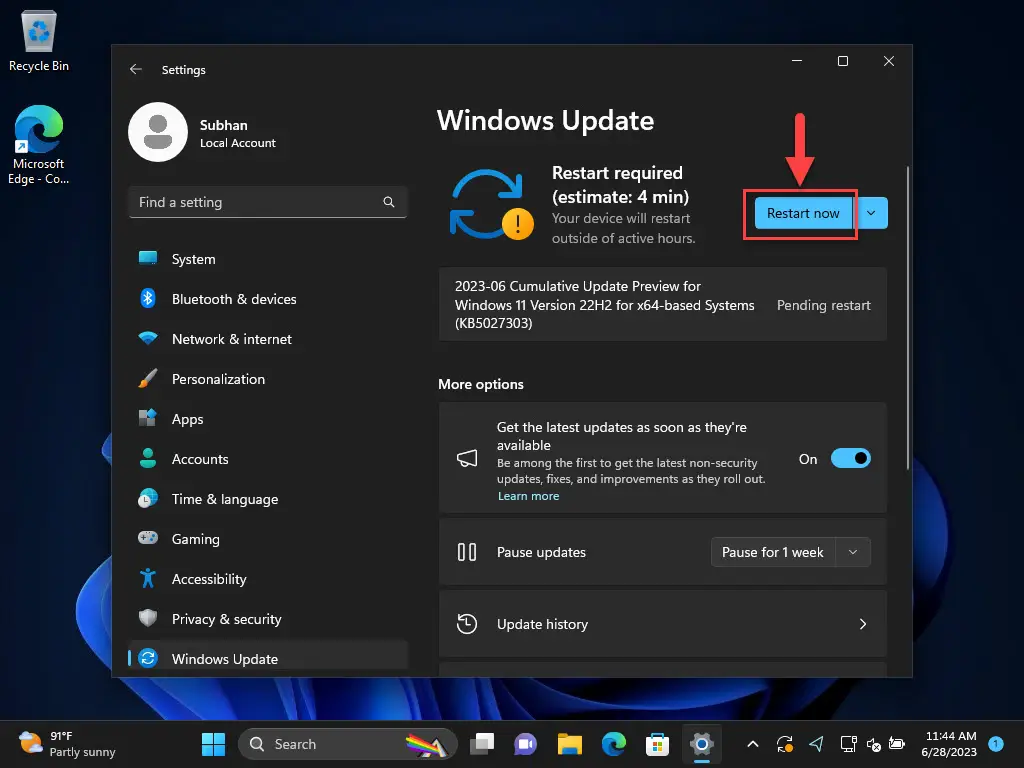The image size is (1024, 768).
Task: Open File Explorer from the taskbar
Action: pyautogui.click(x=569, y=744)
